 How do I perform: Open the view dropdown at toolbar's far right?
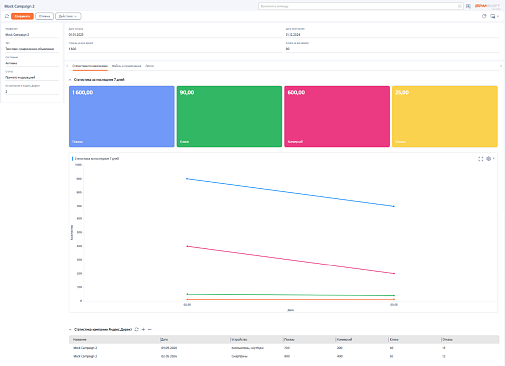[494, 16]
